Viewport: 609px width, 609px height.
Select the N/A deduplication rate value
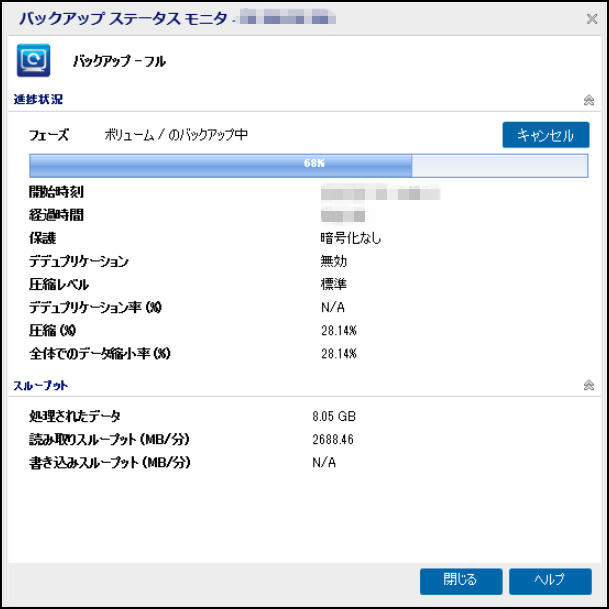(x=333, y=308)
